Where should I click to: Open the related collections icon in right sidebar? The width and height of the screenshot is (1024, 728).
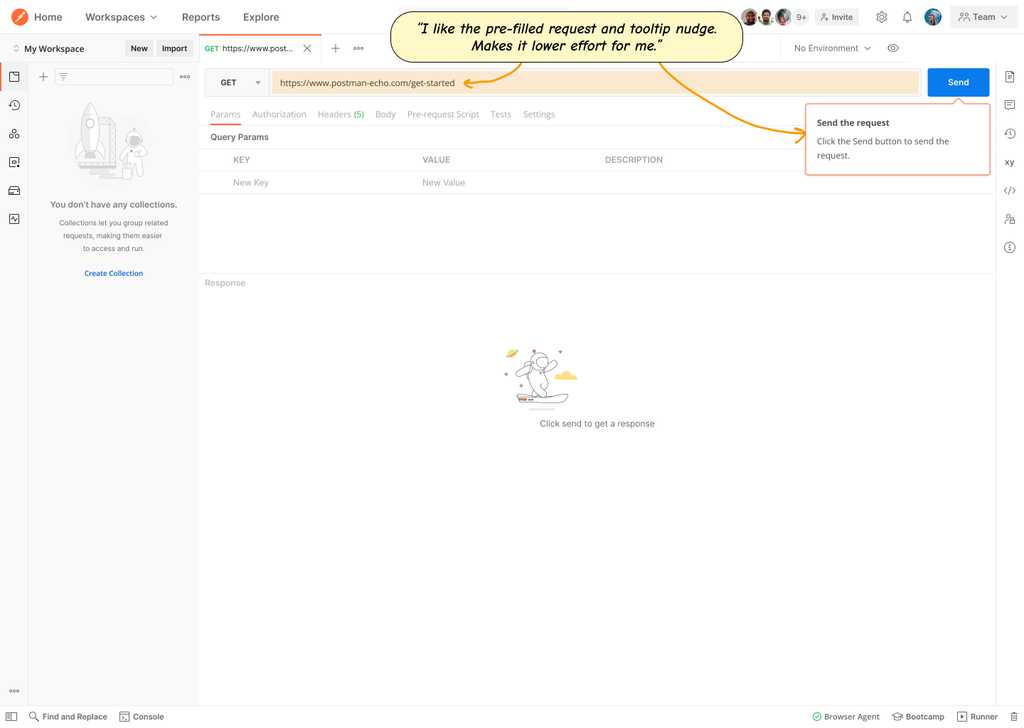[1010, 219]
